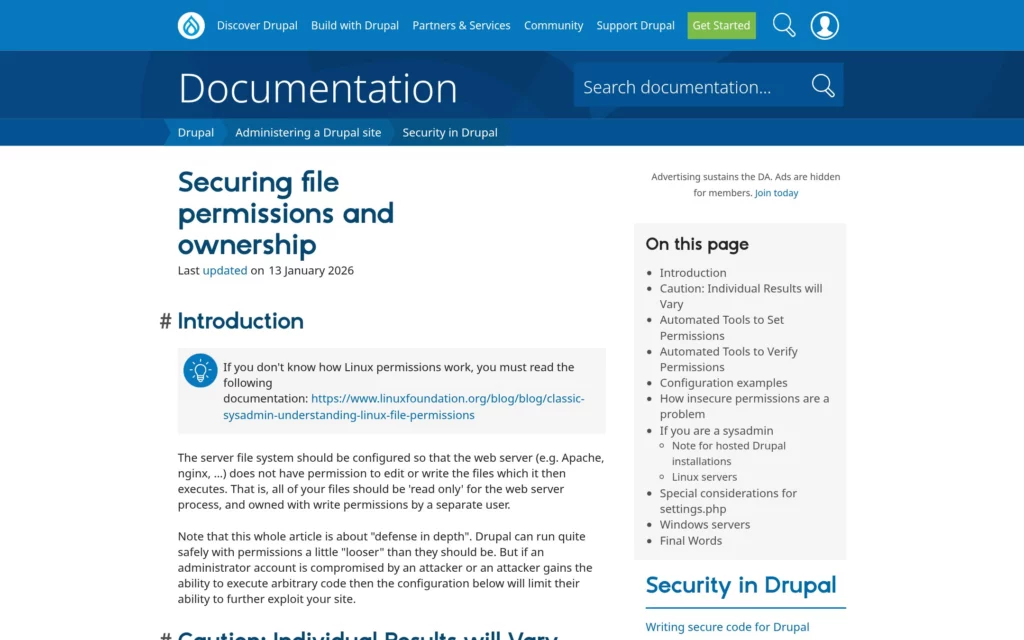
Task: Jump to Linux servers subsection
Action: 704,477
